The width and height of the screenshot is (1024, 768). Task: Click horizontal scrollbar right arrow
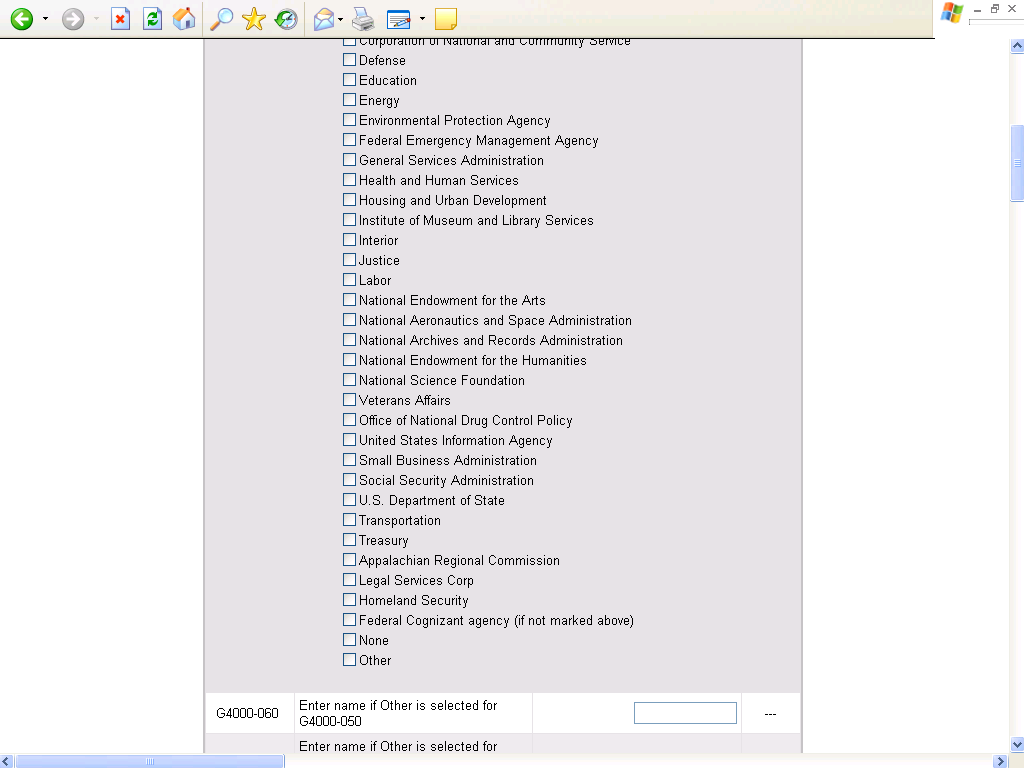[x=1000, y=761]
